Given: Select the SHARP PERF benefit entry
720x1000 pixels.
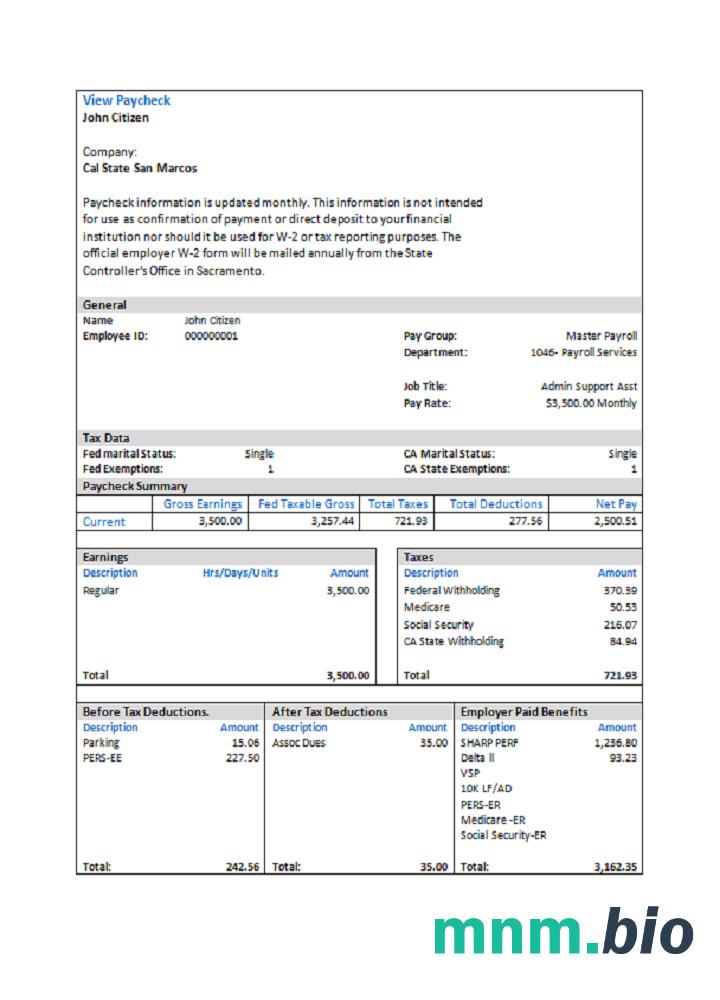Looking at the screenshot, I should coord(490,743).
